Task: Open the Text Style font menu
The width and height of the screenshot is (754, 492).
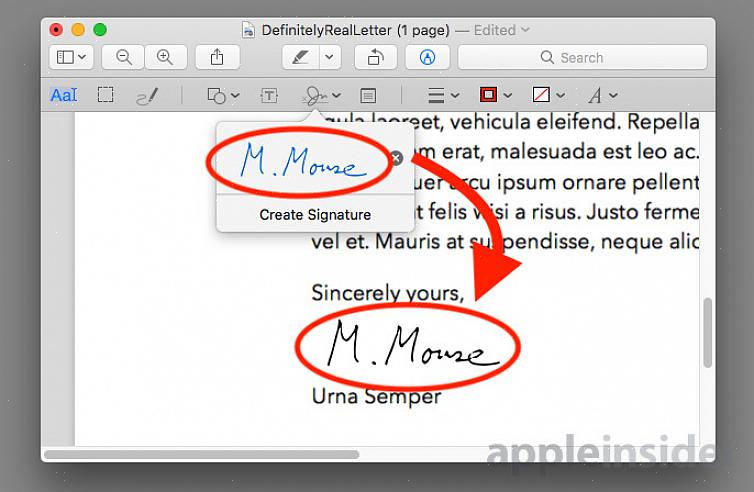Action: 603,95
